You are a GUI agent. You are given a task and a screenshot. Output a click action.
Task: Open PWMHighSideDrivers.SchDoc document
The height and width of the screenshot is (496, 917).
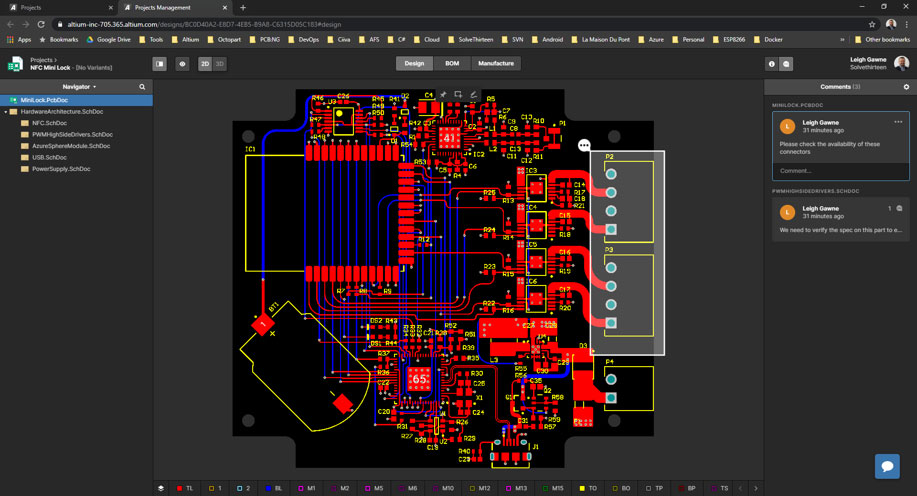coord(72,135)
